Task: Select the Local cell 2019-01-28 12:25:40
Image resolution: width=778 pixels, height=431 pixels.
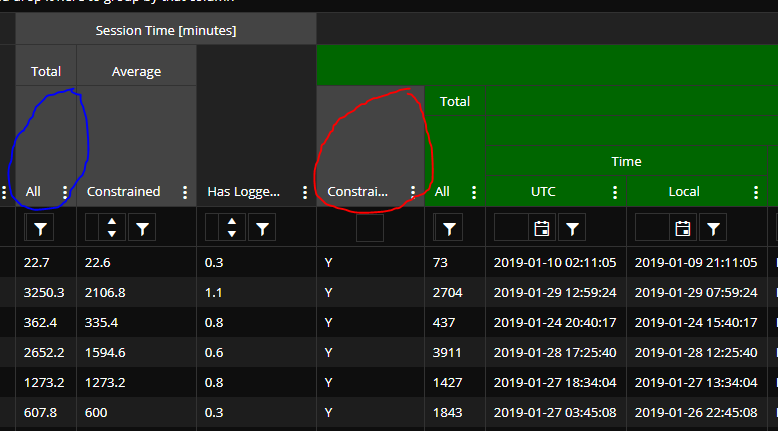Action: [x=696, y=353]
